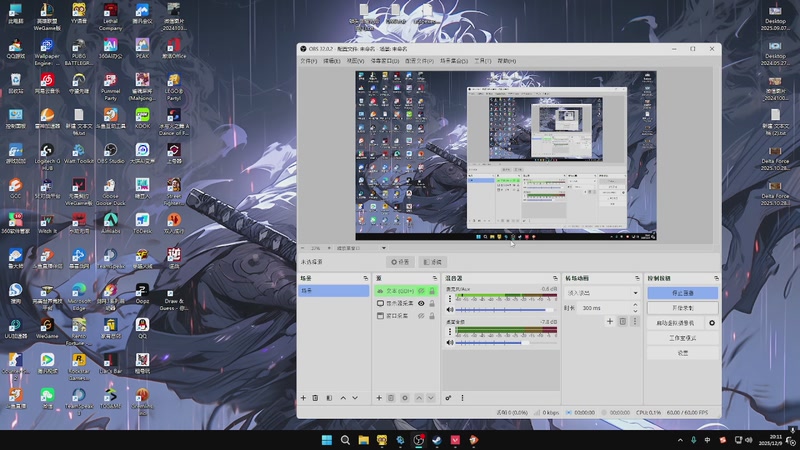Open File Explorer from the taskbar
The image size is (800, 450).
pos(363,440)
